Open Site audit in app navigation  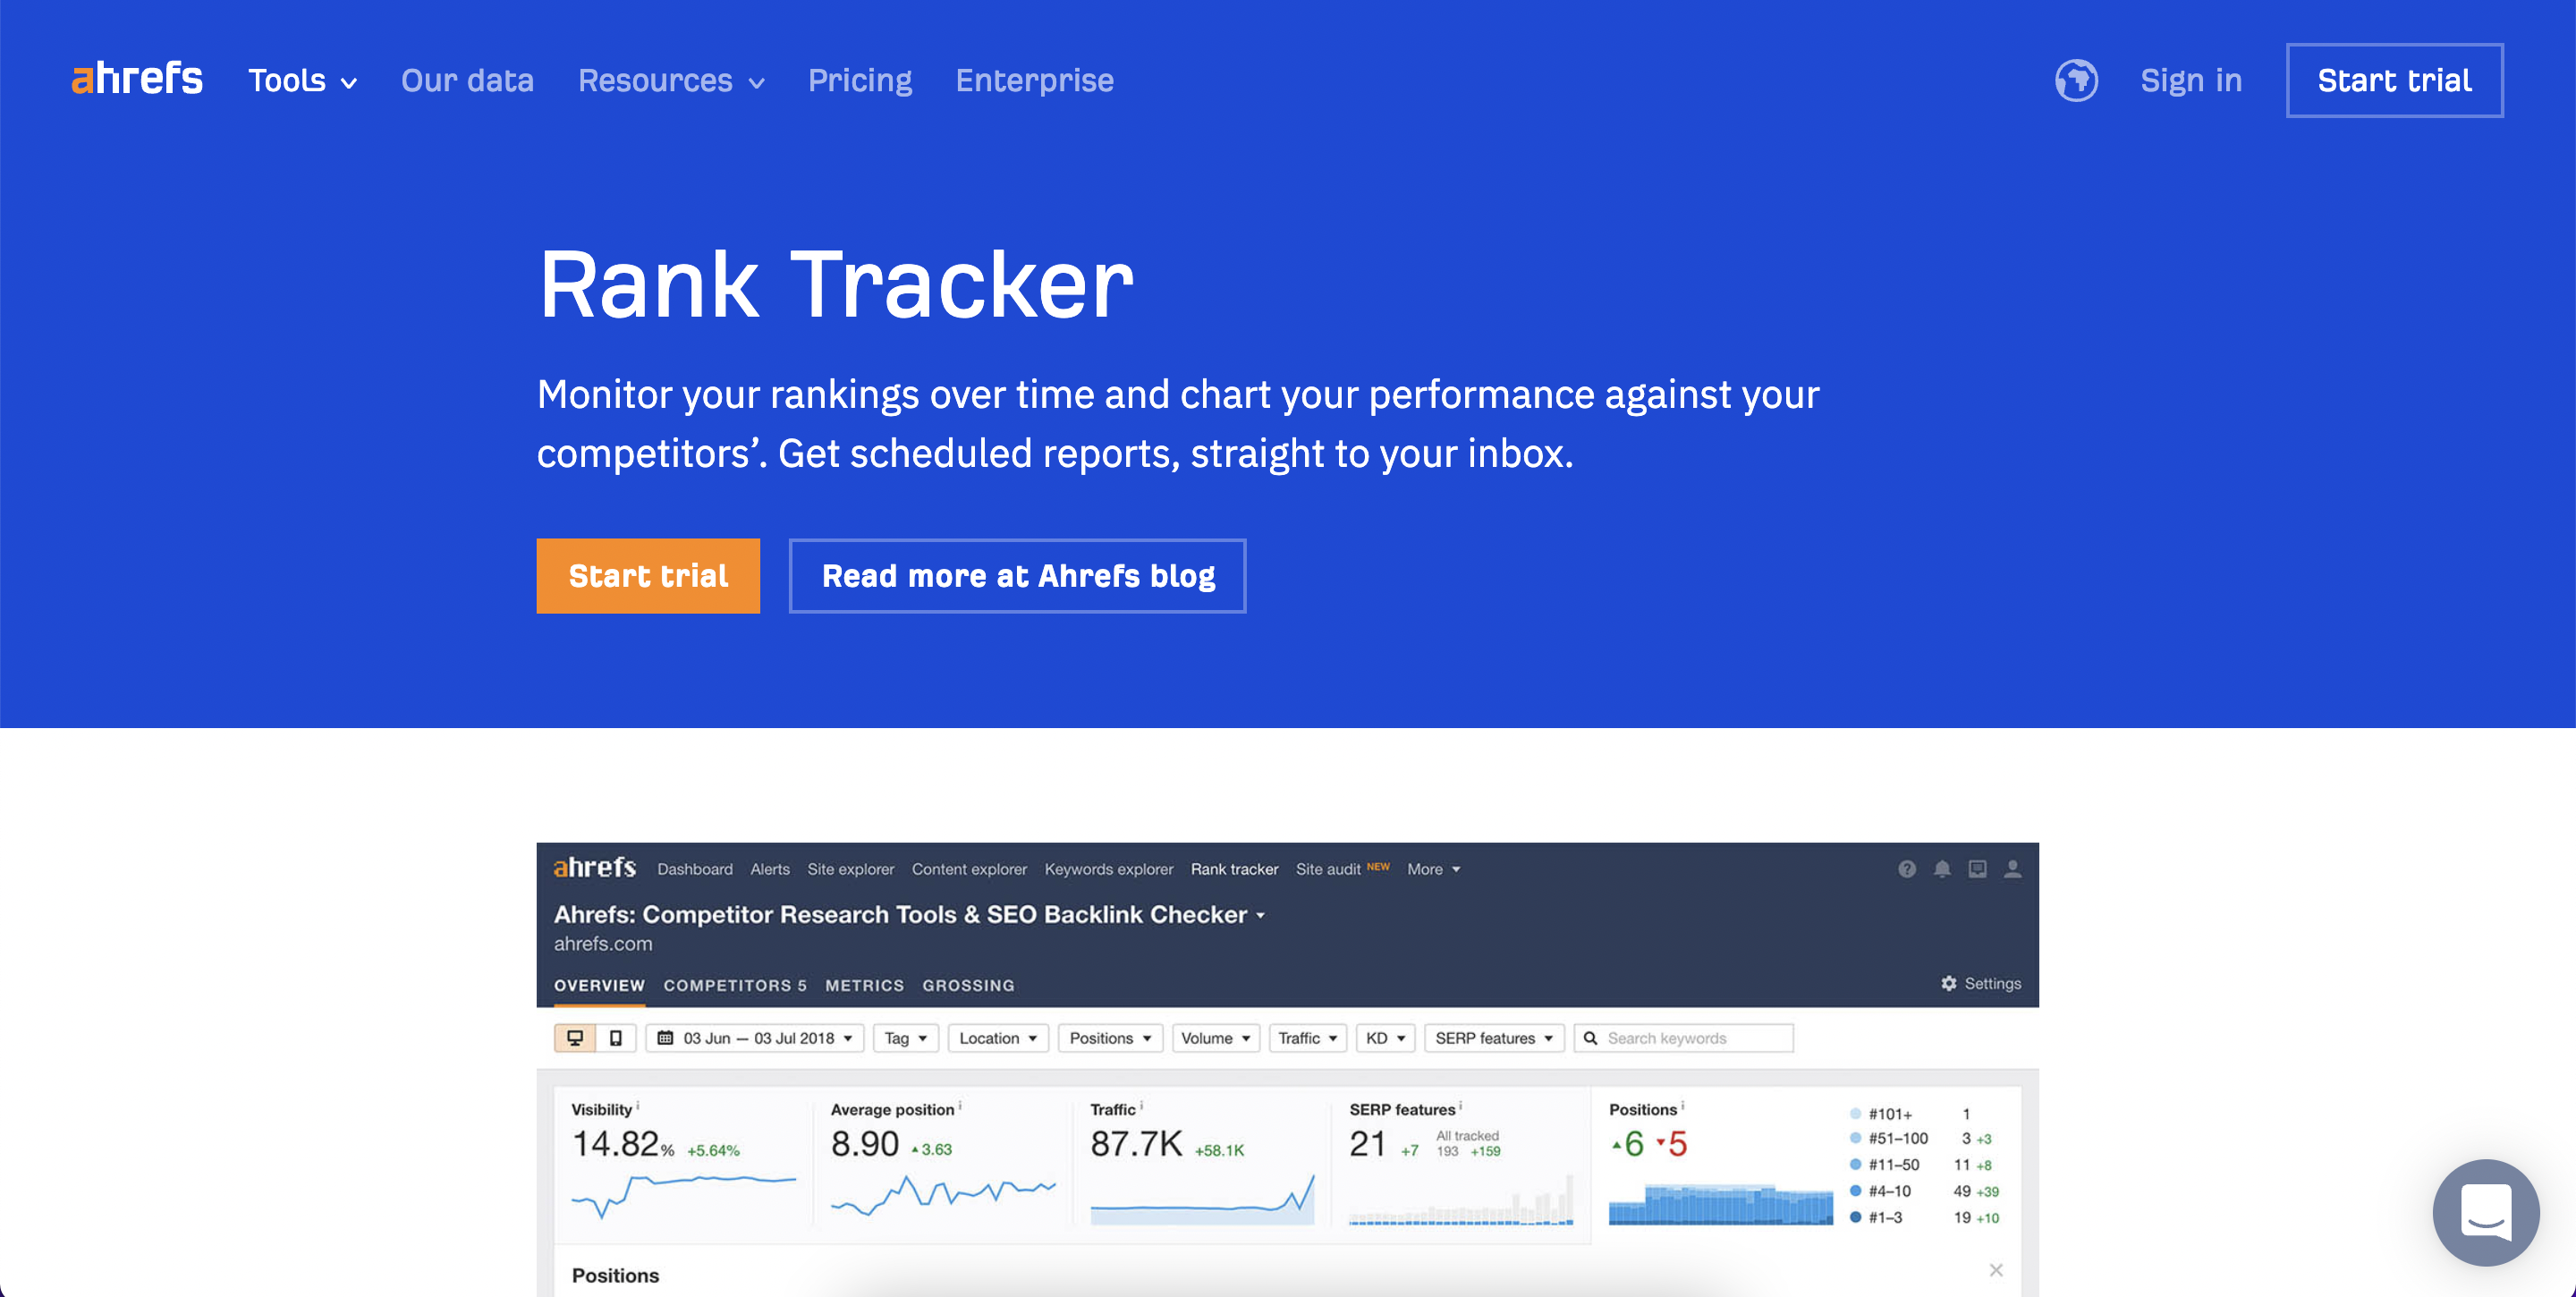[x=1328, y=869]
